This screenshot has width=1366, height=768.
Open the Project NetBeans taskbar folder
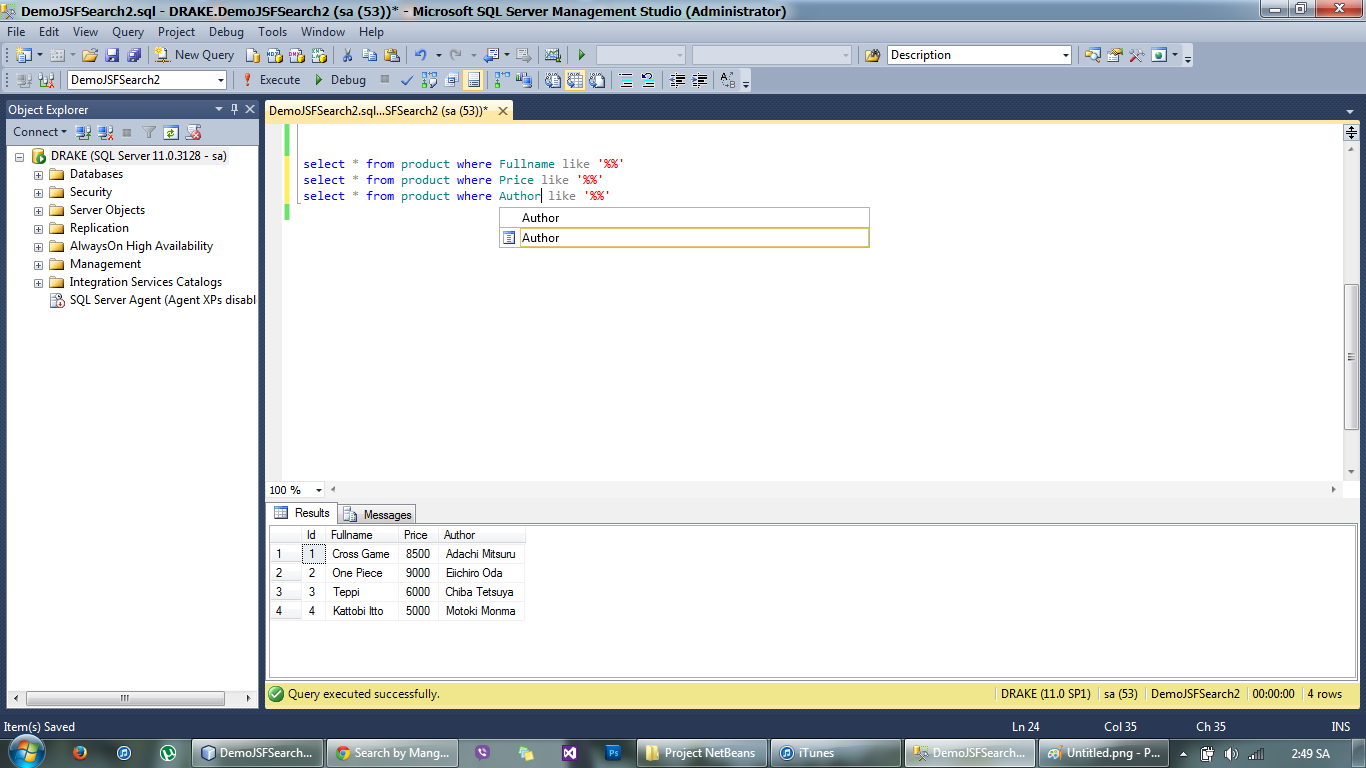tap(702, 753)
